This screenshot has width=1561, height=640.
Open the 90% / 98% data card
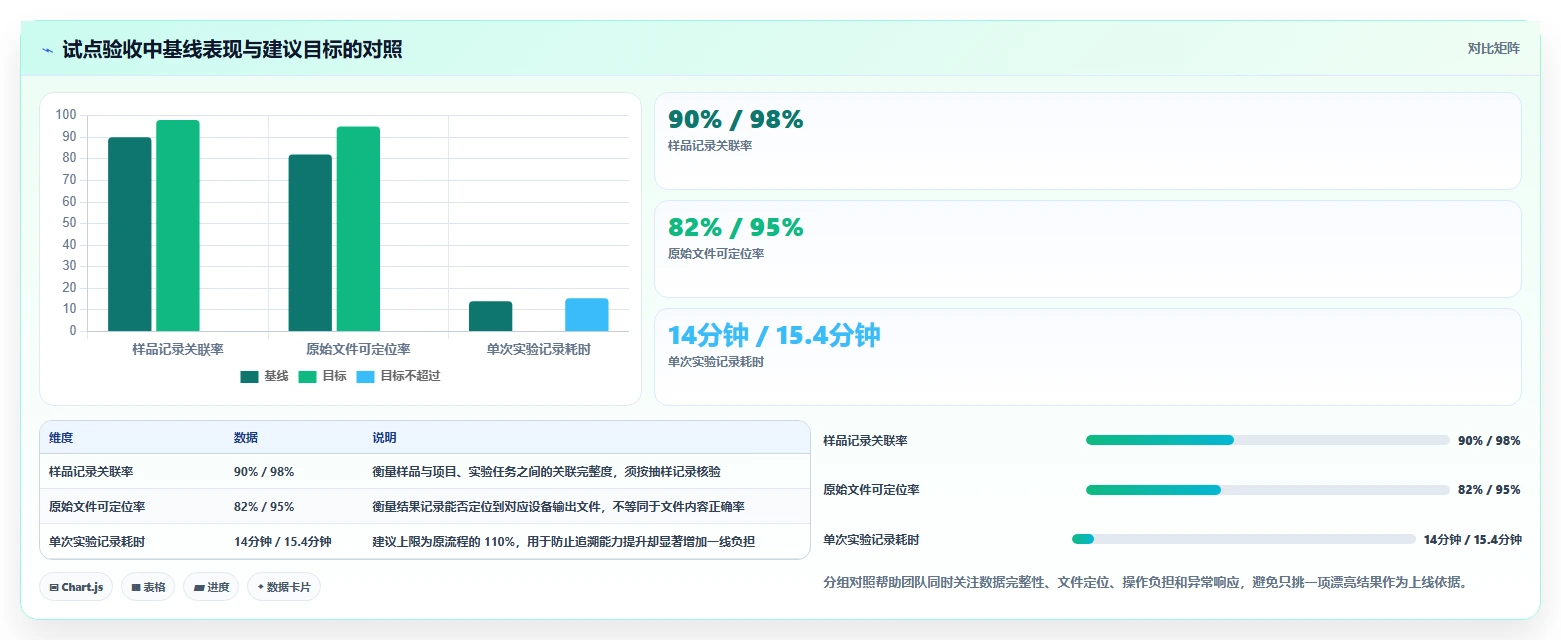coord(1087,141)
